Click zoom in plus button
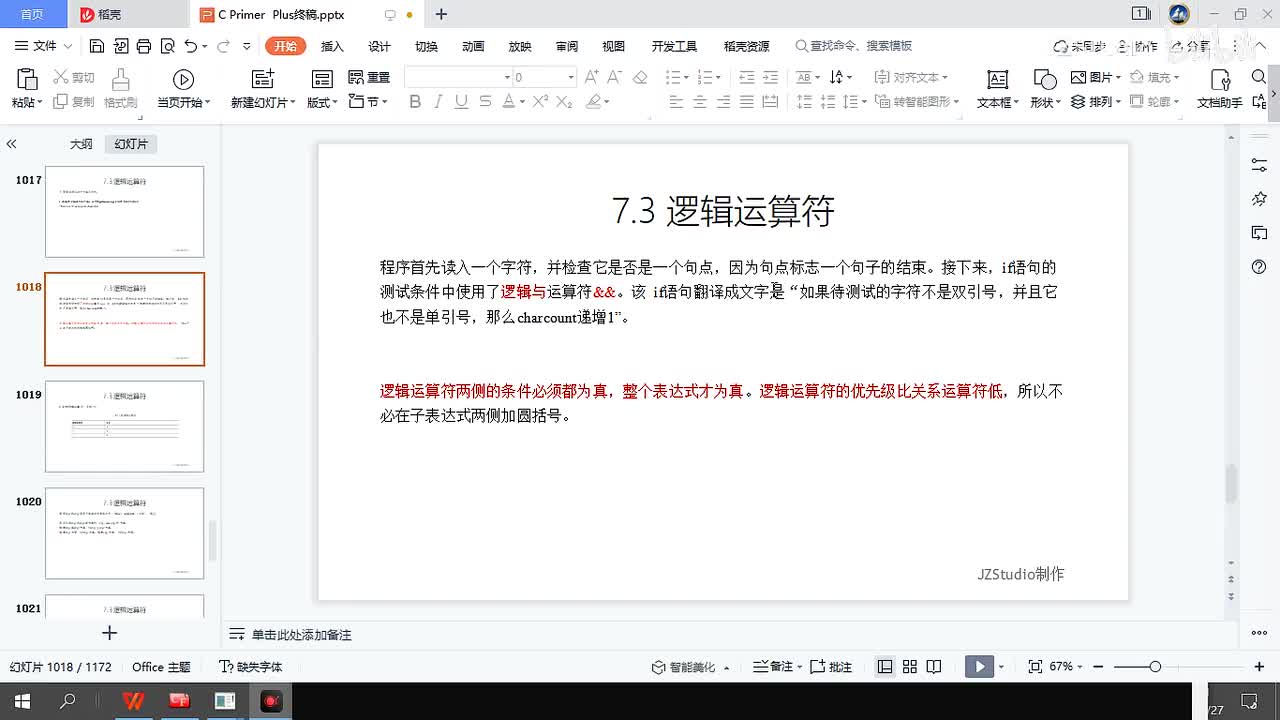This screenshot has height=720, width=1280. (1259, 666)
